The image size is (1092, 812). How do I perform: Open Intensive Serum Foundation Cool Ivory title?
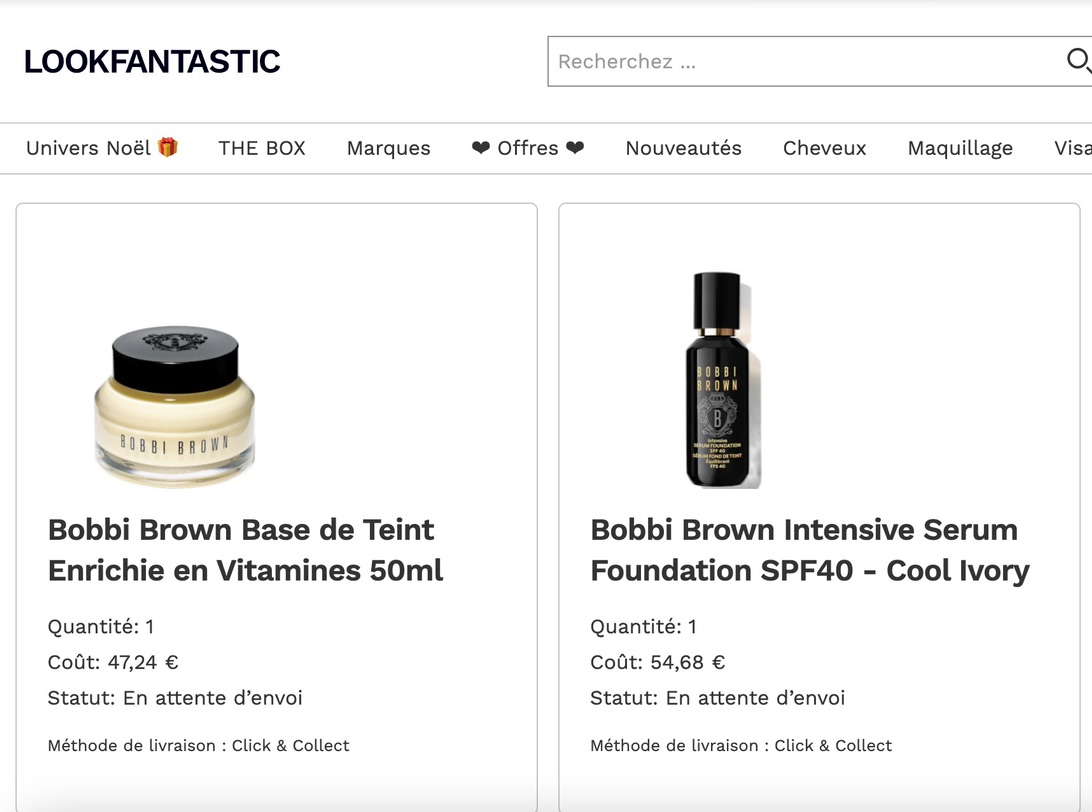(x=810, y=549)
